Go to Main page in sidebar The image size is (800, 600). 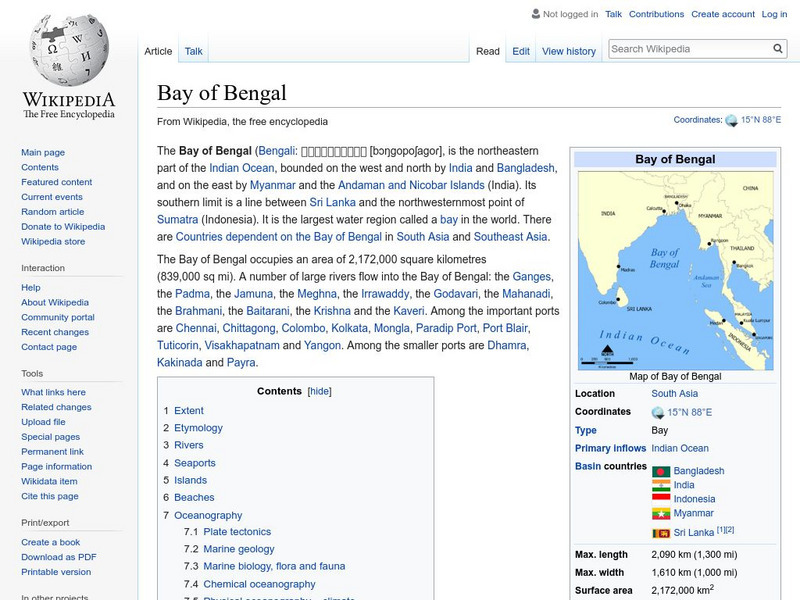click(43, 152)
